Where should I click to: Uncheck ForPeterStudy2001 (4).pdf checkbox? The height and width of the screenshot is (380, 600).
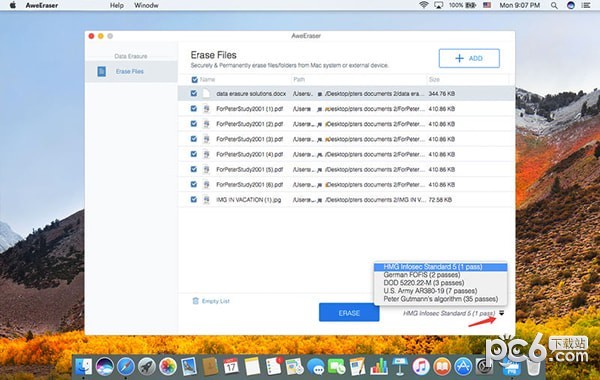tap(194, 154)
